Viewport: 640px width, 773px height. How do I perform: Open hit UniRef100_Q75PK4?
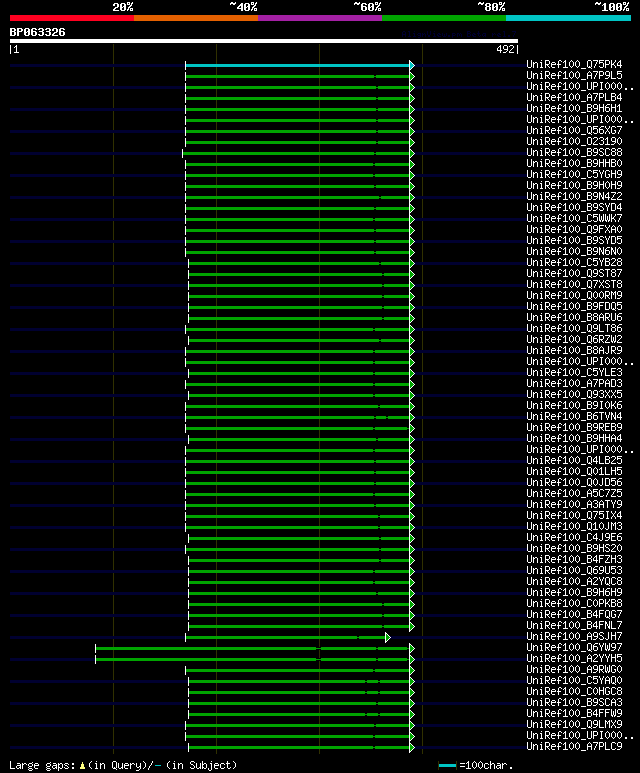click(574, 65)
